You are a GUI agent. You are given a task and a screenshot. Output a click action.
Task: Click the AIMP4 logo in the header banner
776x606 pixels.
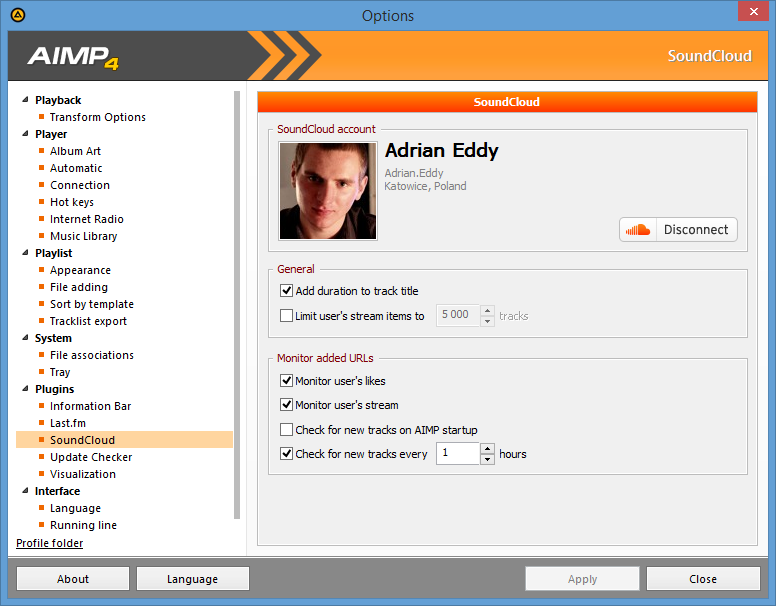click(x=73, y=56)
